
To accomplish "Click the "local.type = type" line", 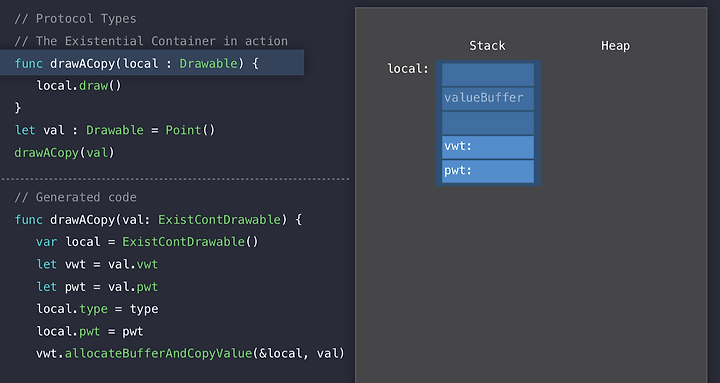I will [97, 309].
